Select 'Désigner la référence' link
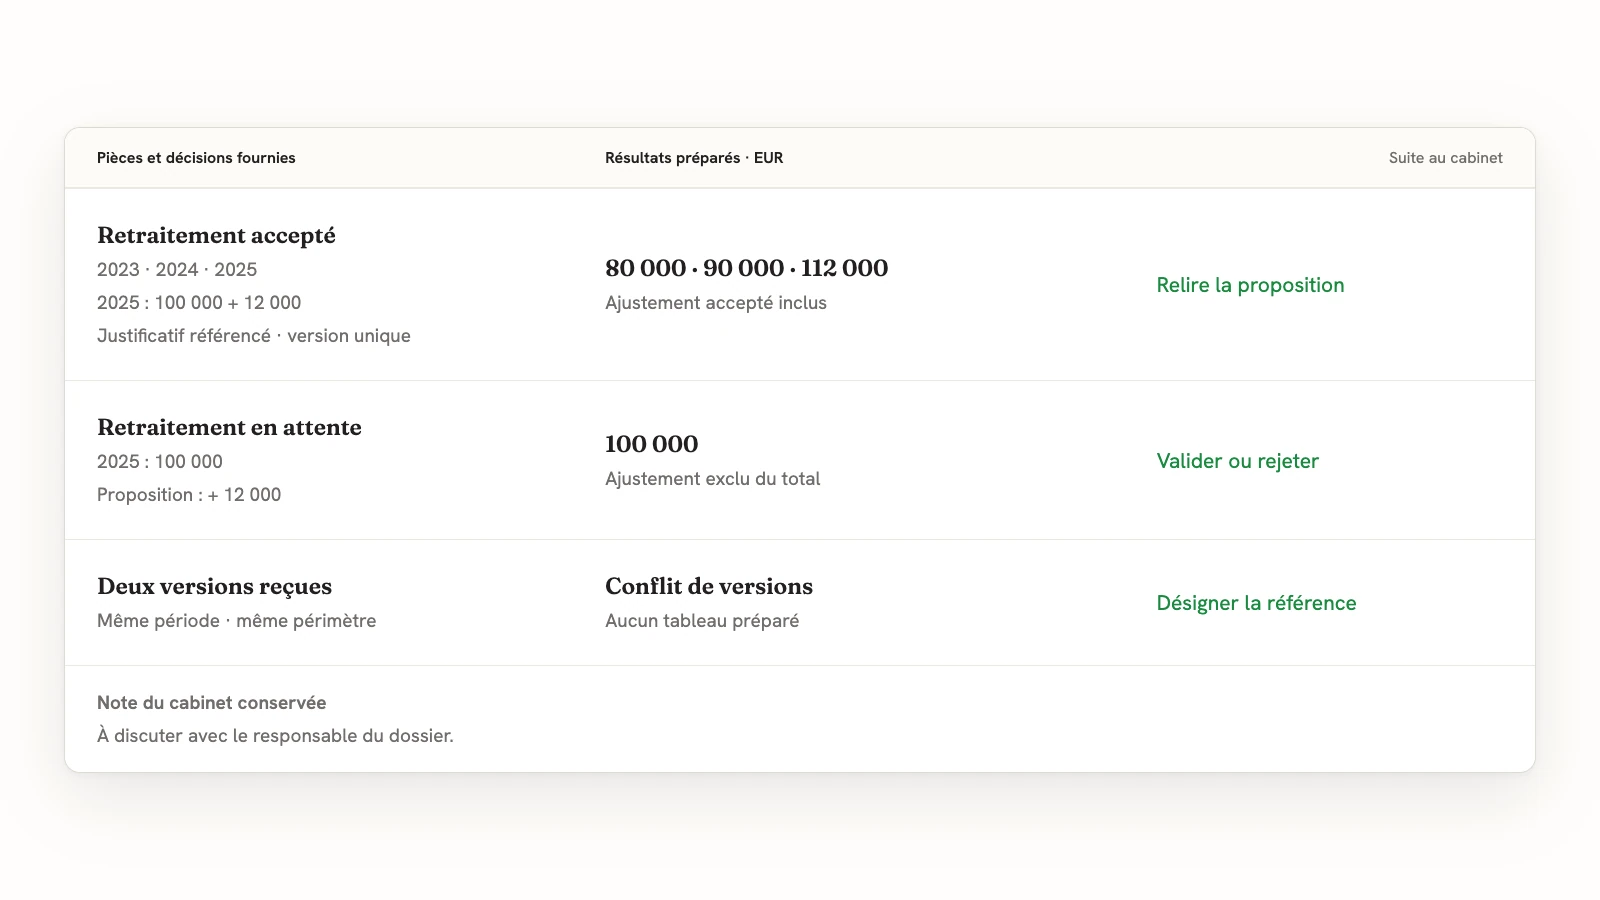 tap(1256, 603)
